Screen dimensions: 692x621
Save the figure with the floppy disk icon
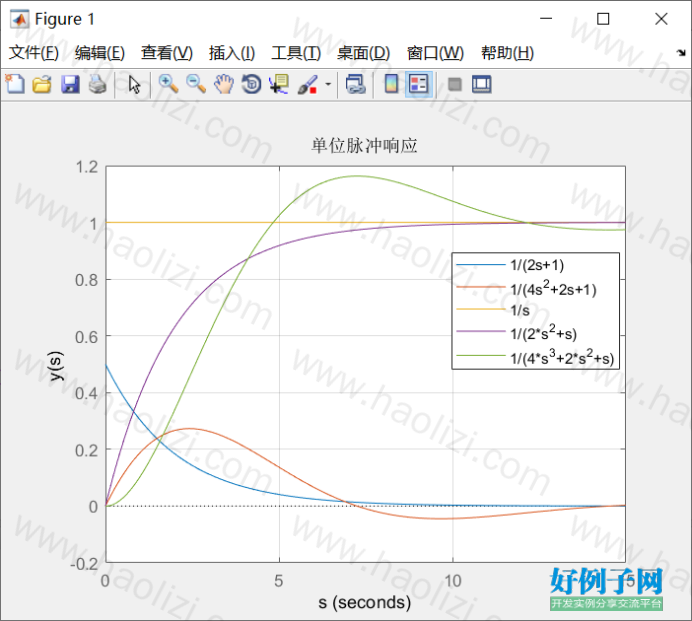click(x=70, y=84)
